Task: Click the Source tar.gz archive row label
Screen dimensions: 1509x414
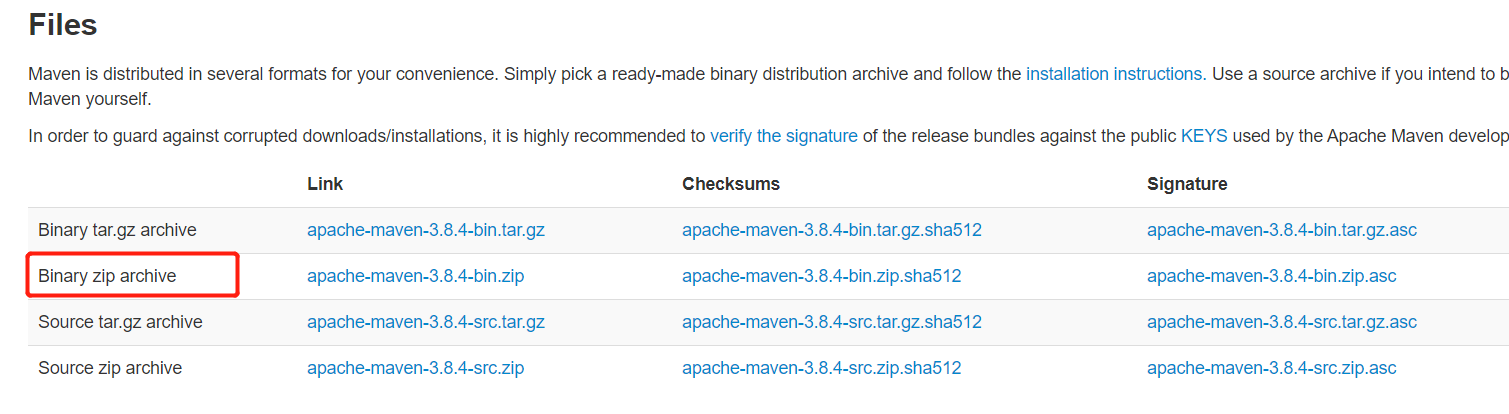Action: pyautogui.click(x=120, y=322)
